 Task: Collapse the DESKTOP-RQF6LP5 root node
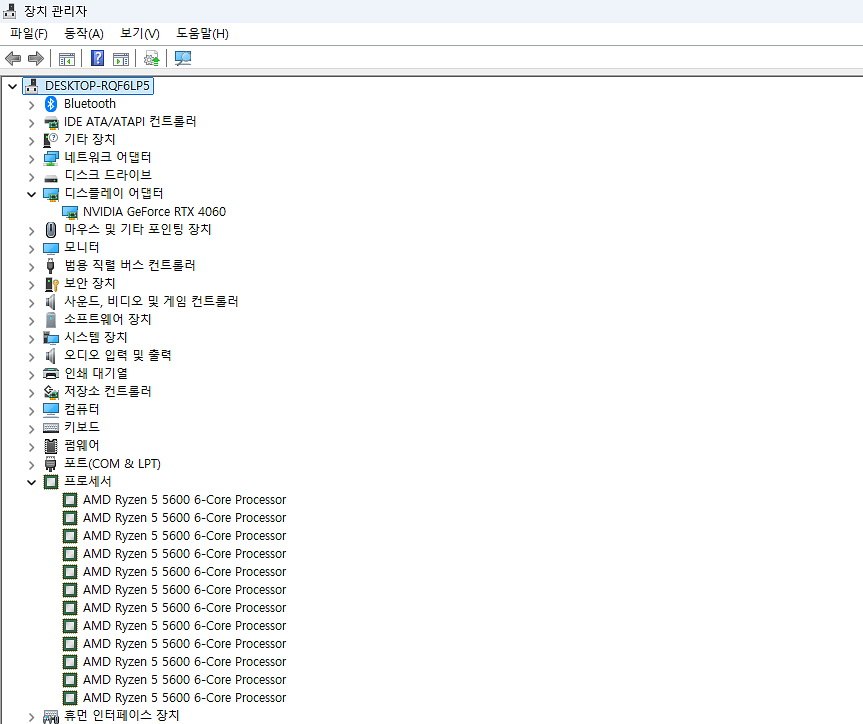12,86
